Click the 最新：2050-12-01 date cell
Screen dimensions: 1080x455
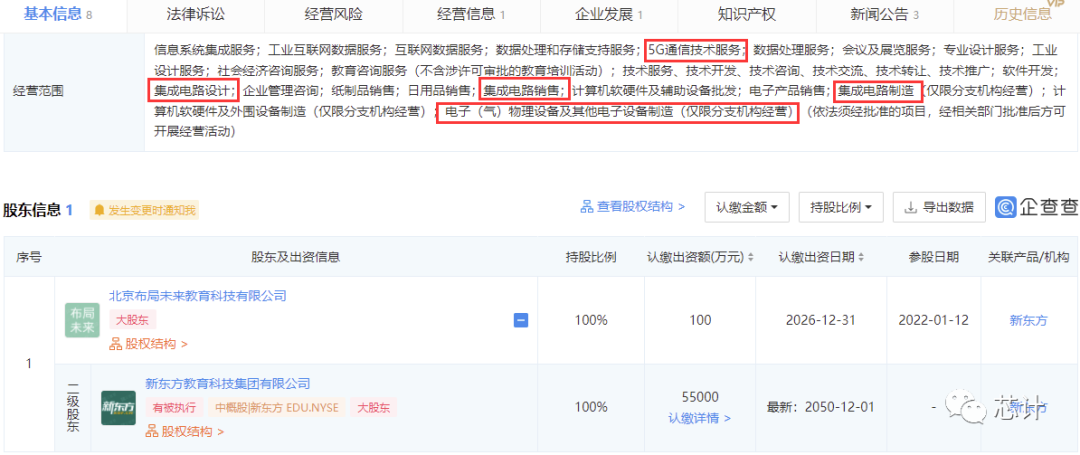(821, 407)
